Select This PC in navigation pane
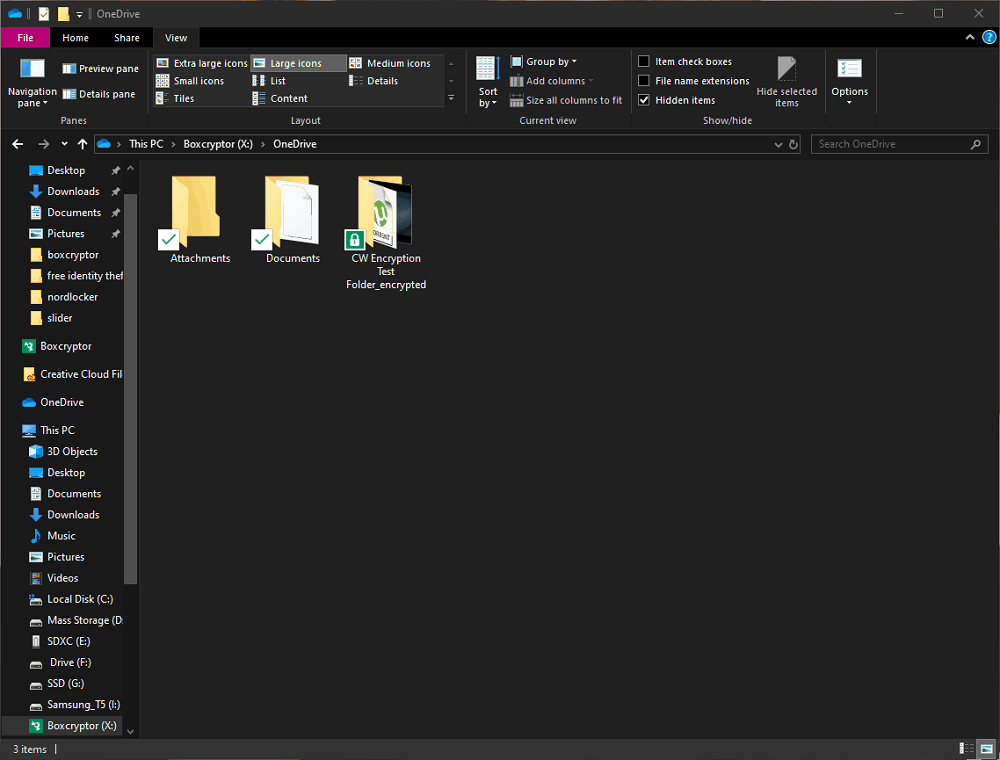This screenshot has height=760, width=1000. (57, 430)
